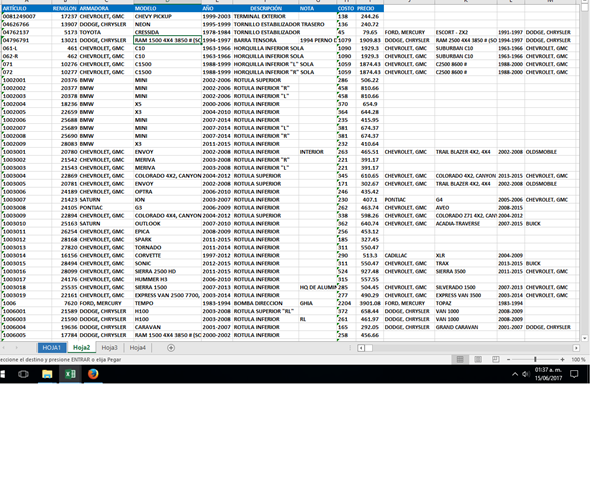Click the horizontal scrollbar left arrow
The width and height of the screenshot is (600, 480).
click(361, 348)
